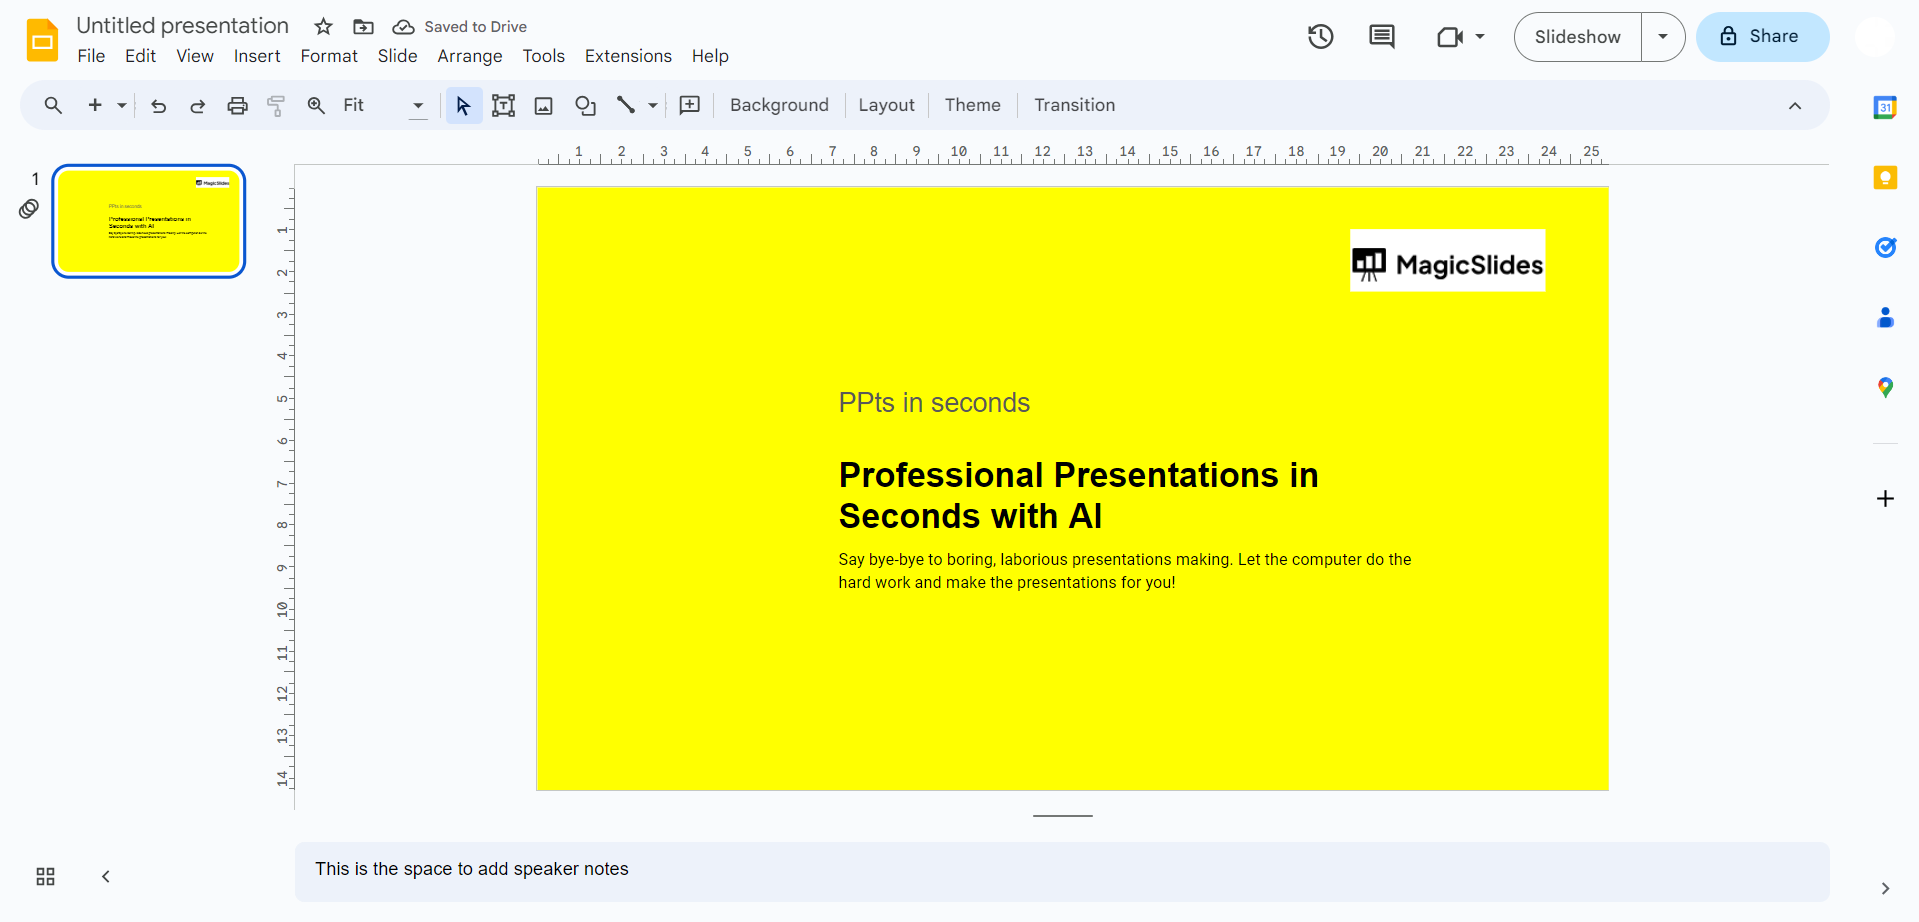The width and height of the screenshot is (1919, 922).
Task: Select the shape tool icon
Action: pyautogui.click(x=585, y=106)
